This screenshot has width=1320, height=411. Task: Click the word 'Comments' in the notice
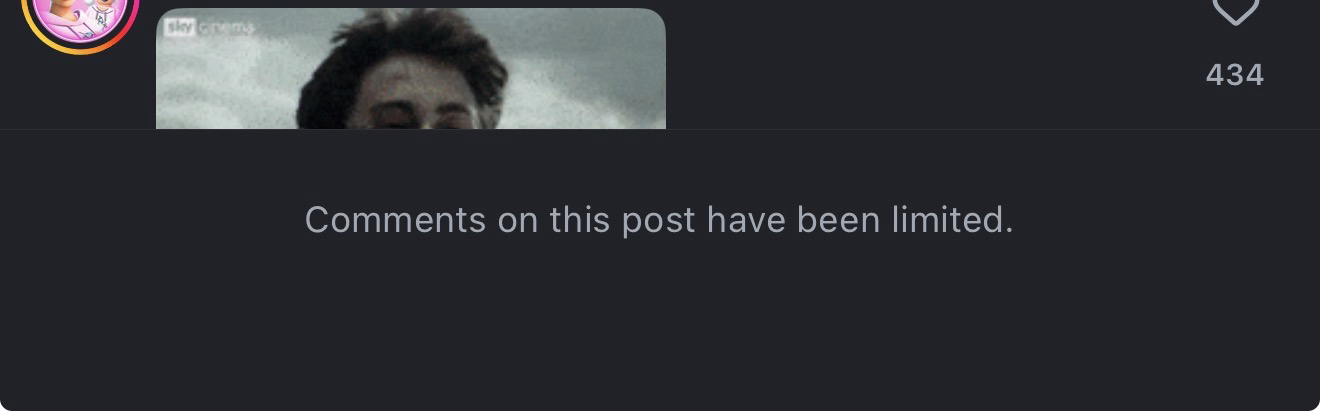pyautogui.click(x=395, y=220)
